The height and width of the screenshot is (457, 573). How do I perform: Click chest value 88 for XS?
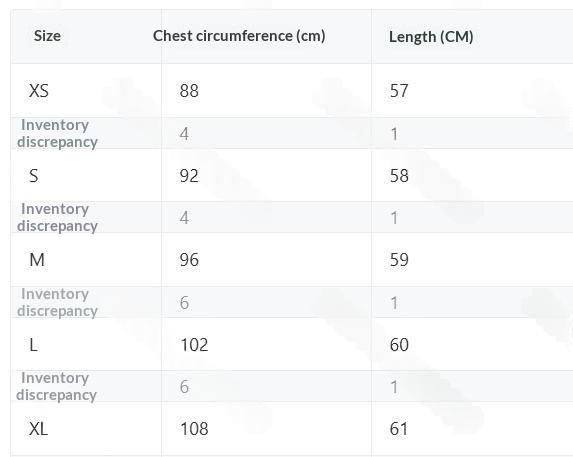pos(189,91)
